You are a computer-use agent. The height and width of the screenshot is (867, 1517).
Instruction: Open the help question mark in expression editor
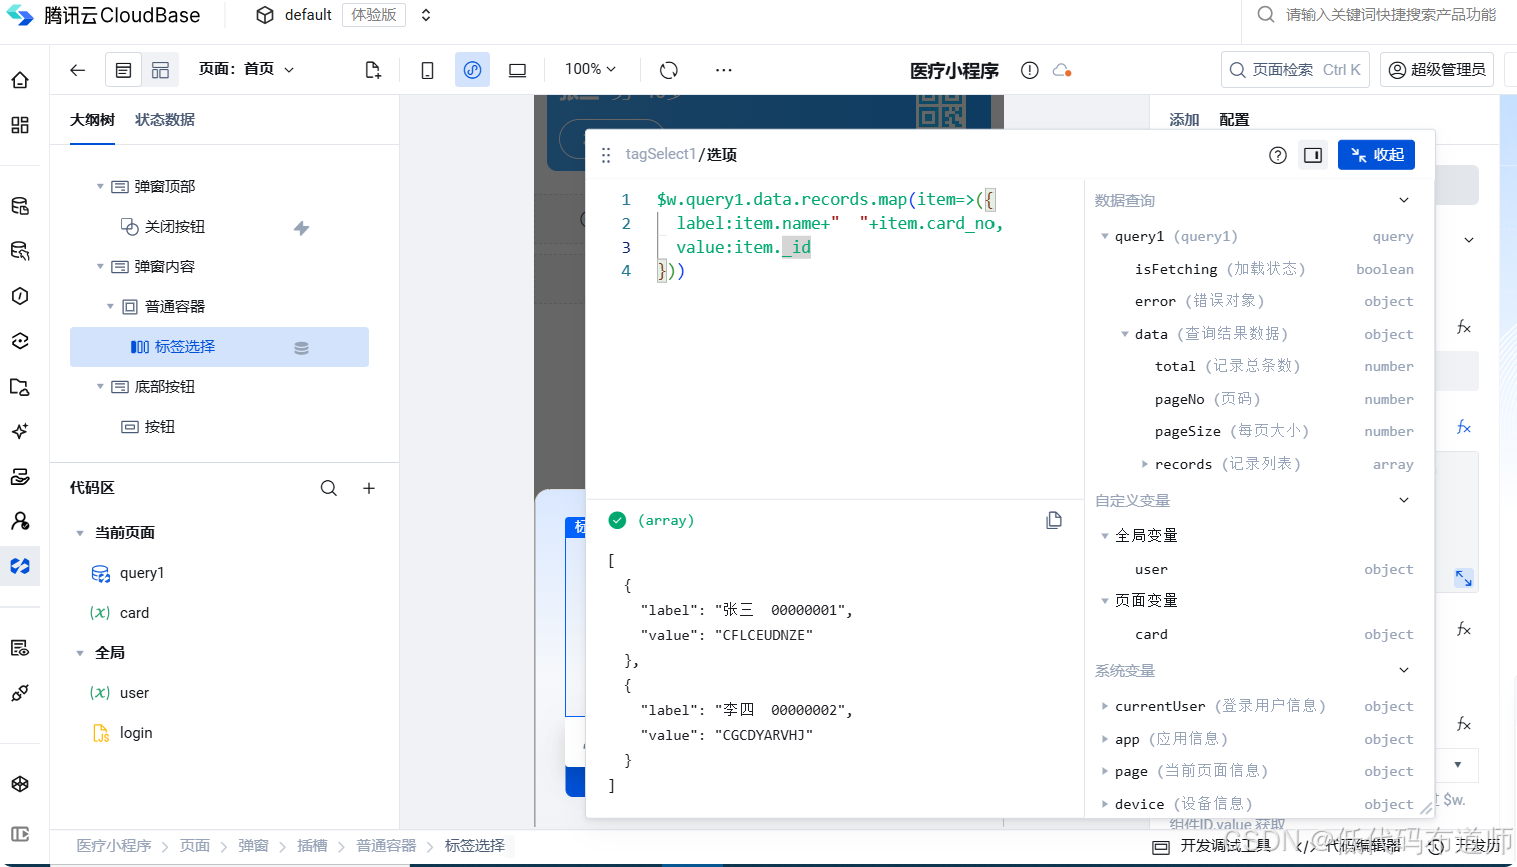[1278, 155]
